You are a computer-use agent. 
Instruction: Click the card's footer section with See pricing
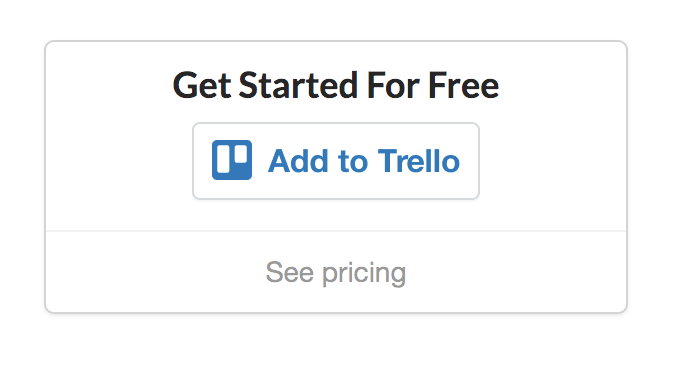click(x=336, y=272)
